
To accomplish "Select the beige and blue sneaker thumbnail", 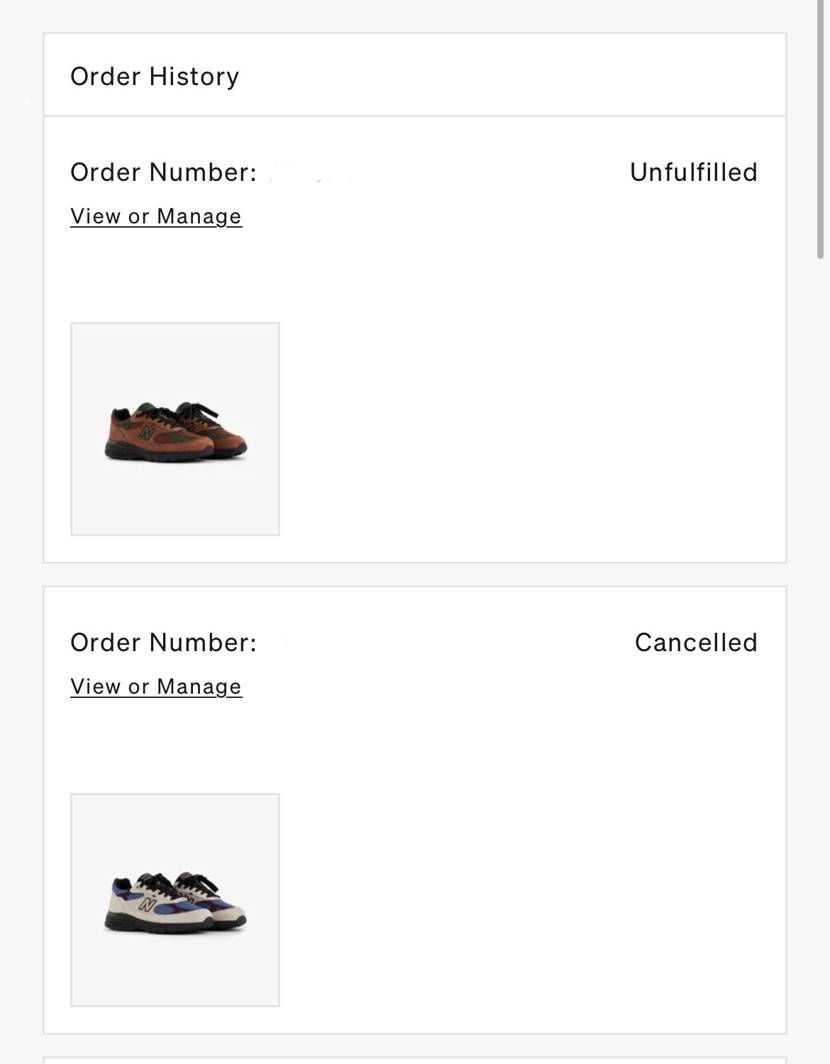I will coord(175,900).
